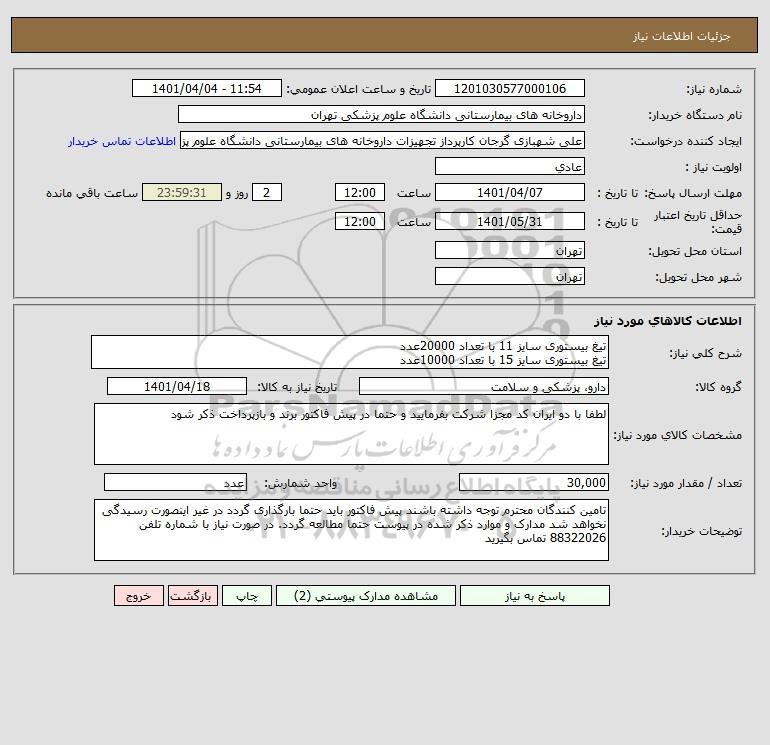This screenshot has height=745, width=770.
Task: Click the label تعداد / مقدار مورد نیاز
Action: (686, 483)
